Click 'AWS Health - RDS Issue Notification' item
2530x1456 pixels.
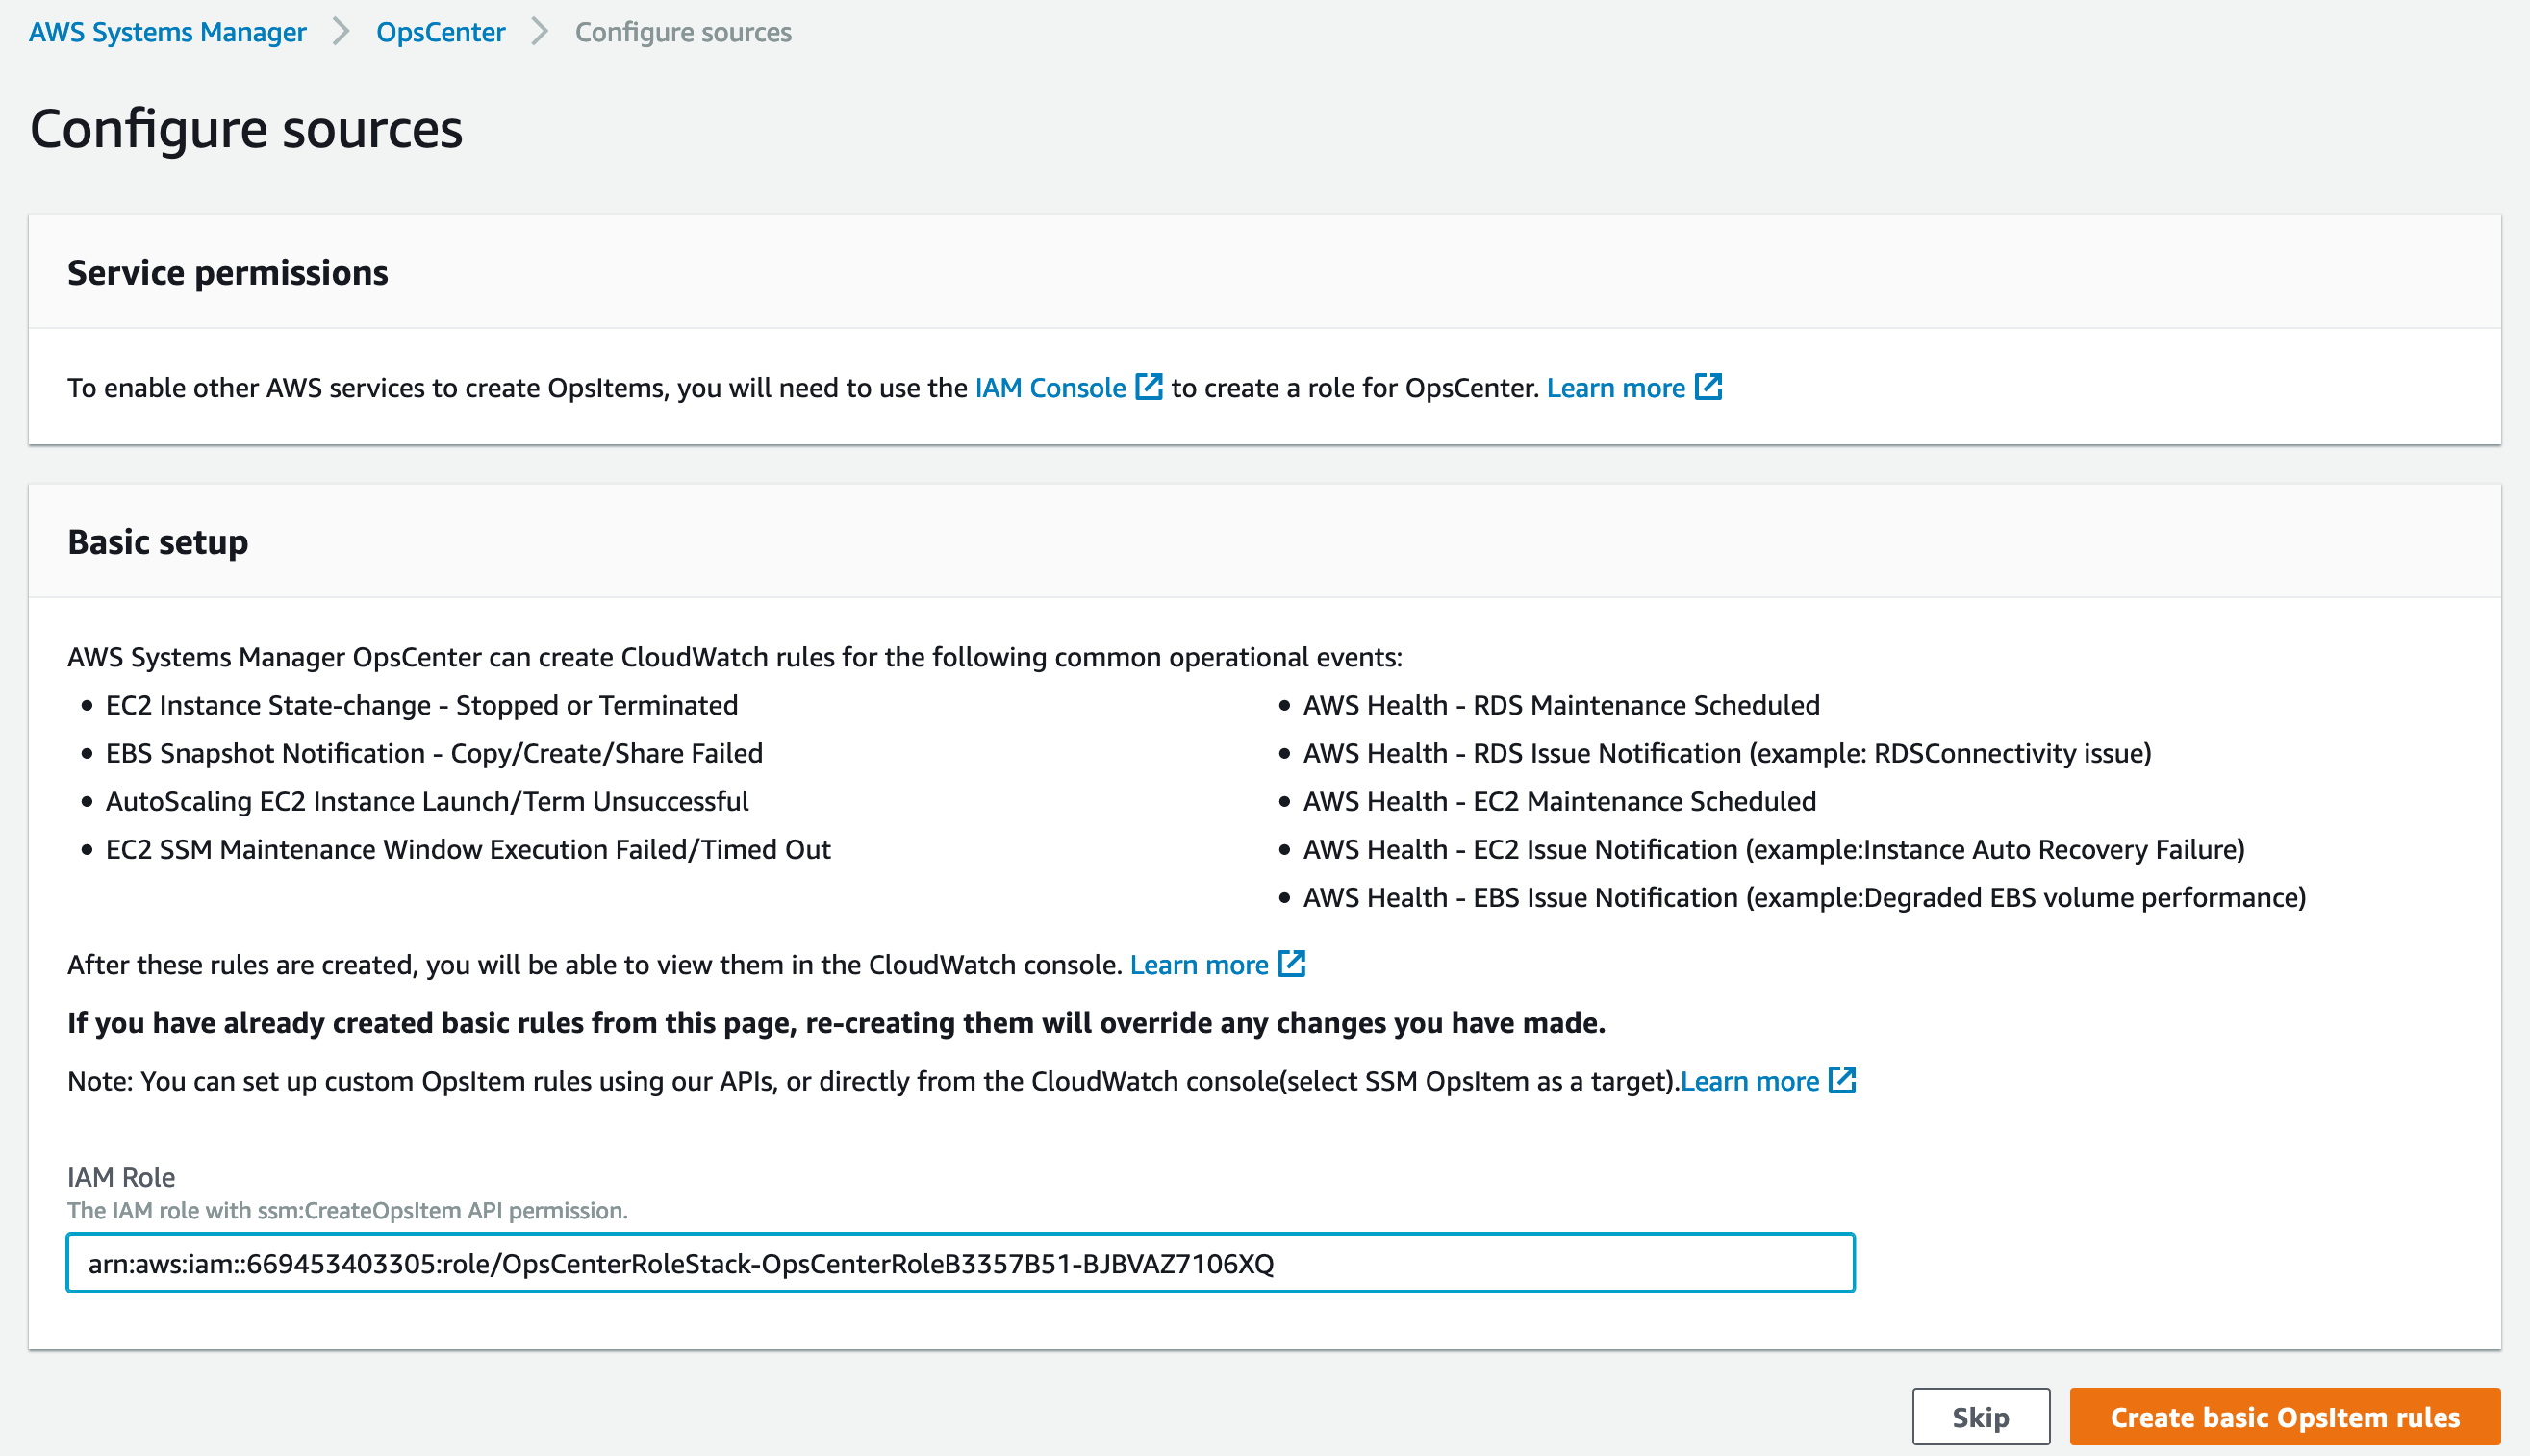click(x=1727, y=754)
